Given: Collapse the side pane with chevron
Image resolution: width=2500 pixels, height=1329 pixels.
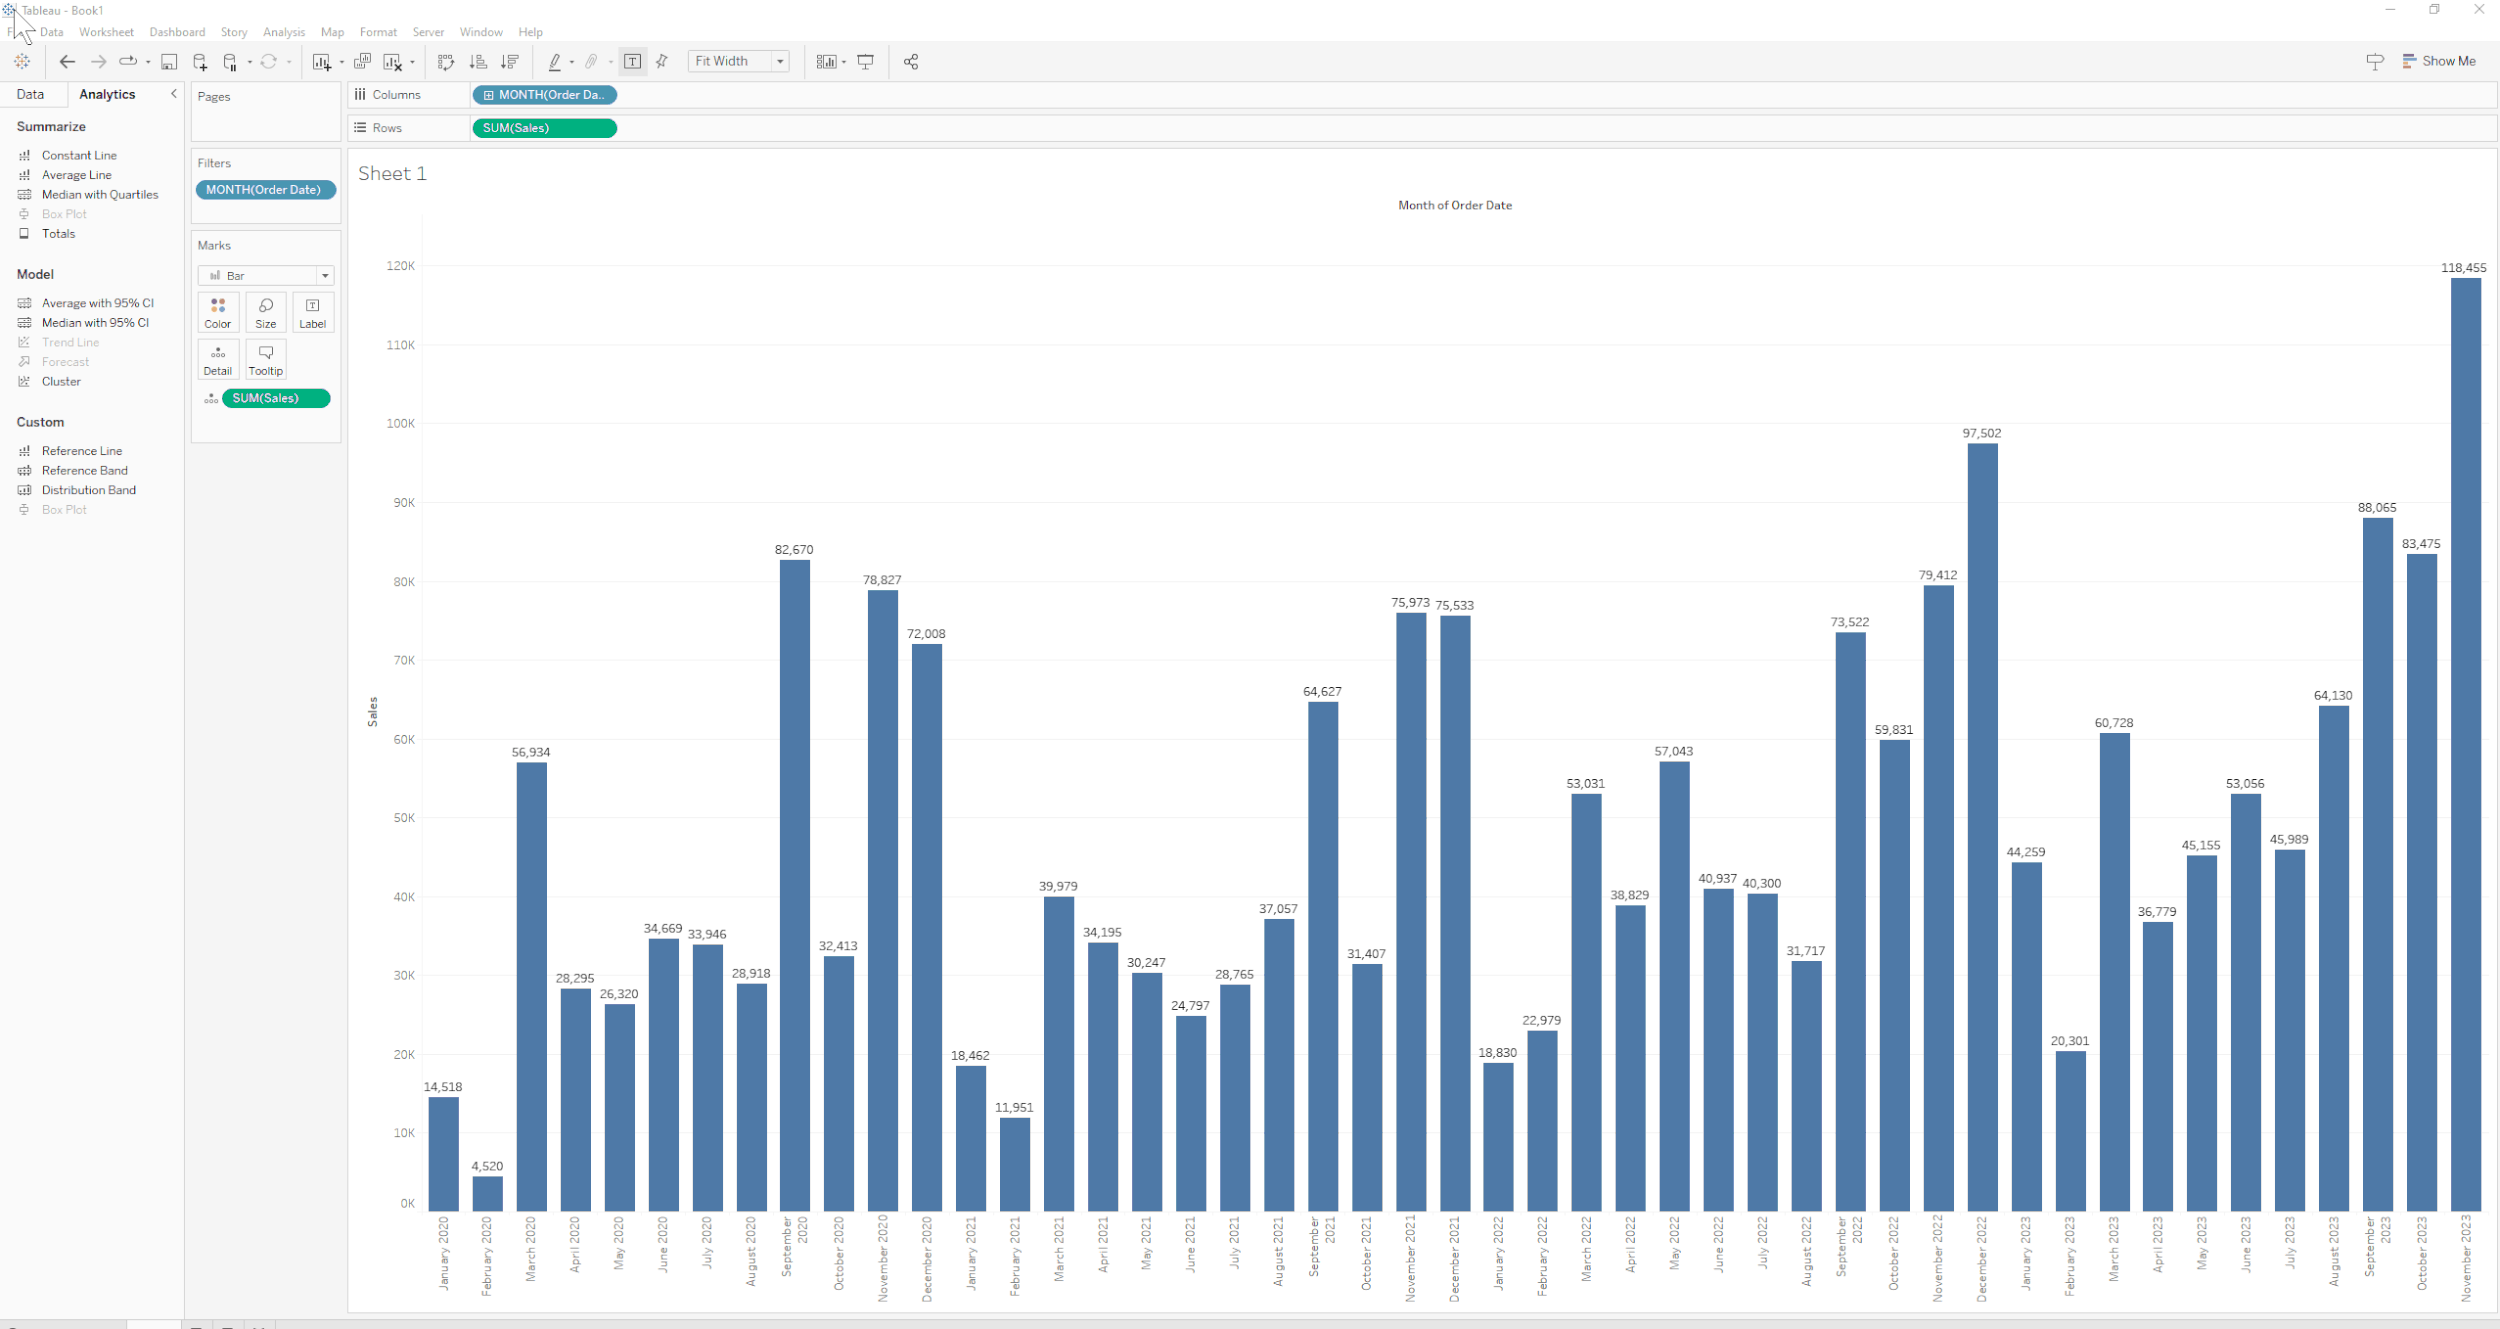Looking at the screenshot, I should click(174, 94).
